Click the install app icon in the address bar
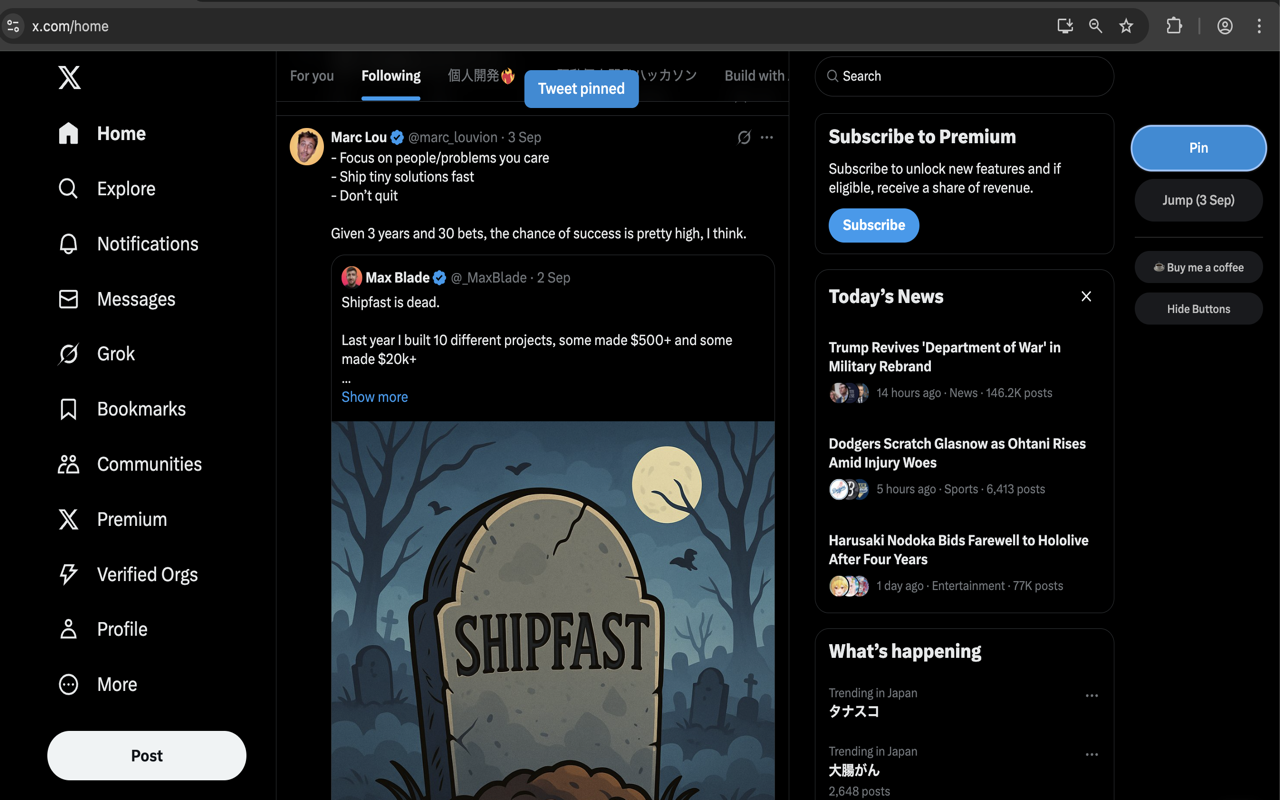The height and width of the screenshot is (800, 1280). pos(1065,26)
